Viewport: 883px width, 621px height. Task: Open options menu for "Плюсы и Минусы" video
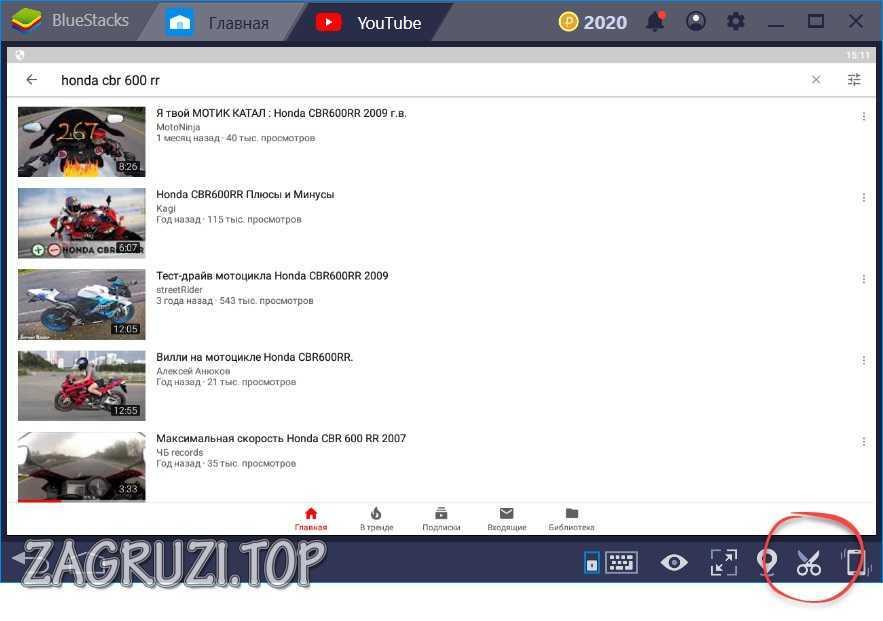click(x=863, y=198)
